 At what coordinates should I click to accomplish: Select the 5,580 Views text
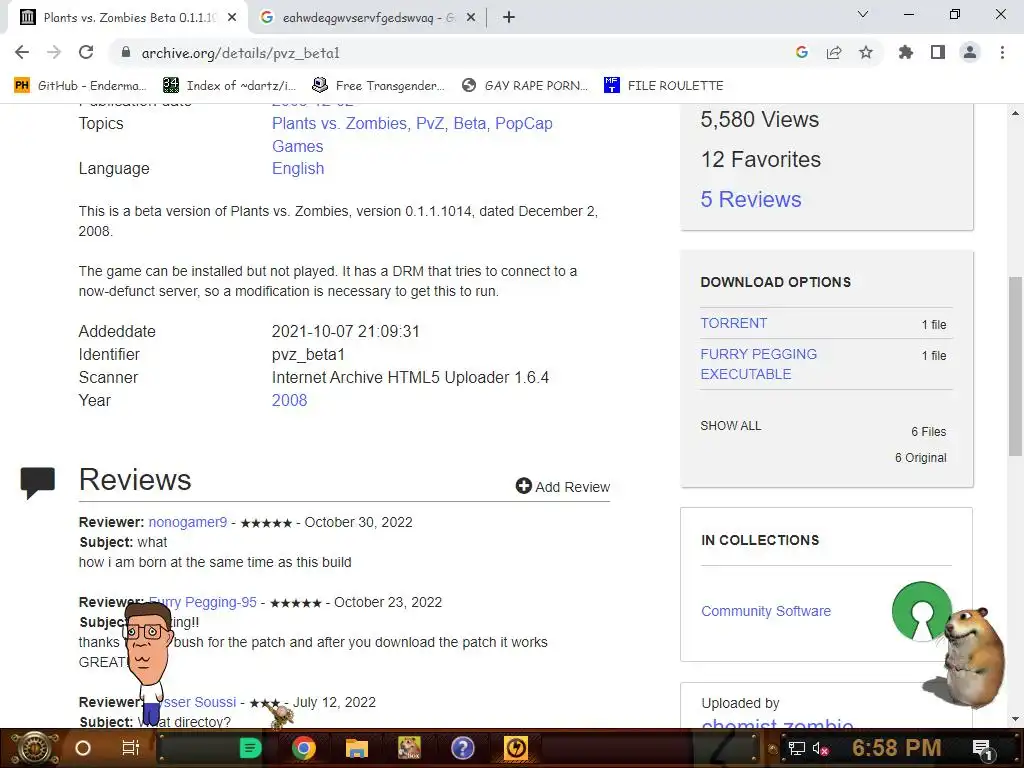point(760,120)
